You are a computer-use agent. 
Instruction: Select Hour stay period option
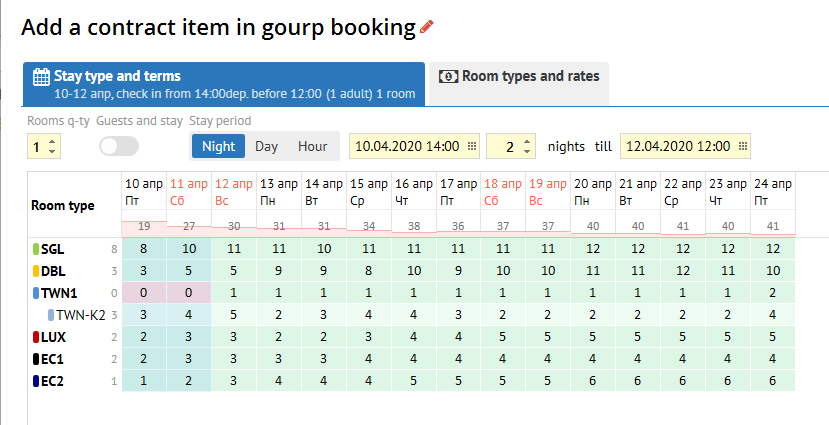click(x=312, y=146)
